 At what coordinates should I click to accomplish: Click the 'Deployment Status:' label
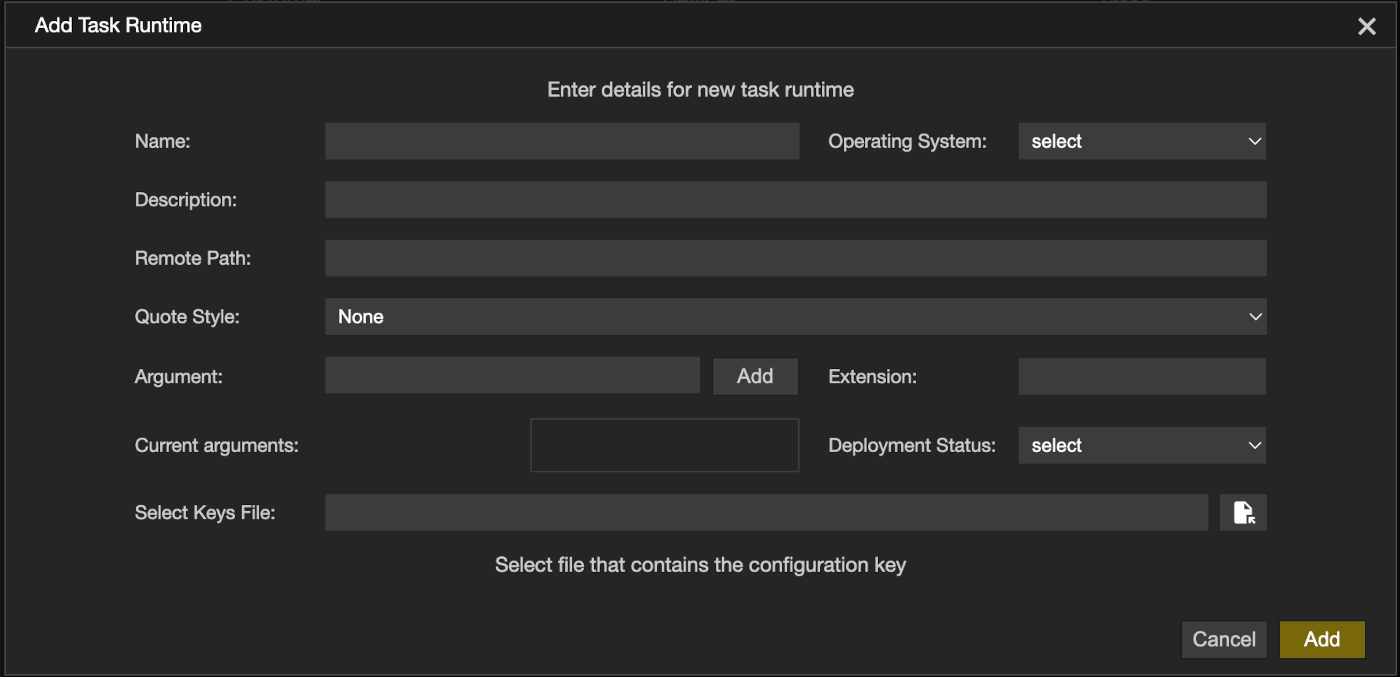click(x=912, y=446)
